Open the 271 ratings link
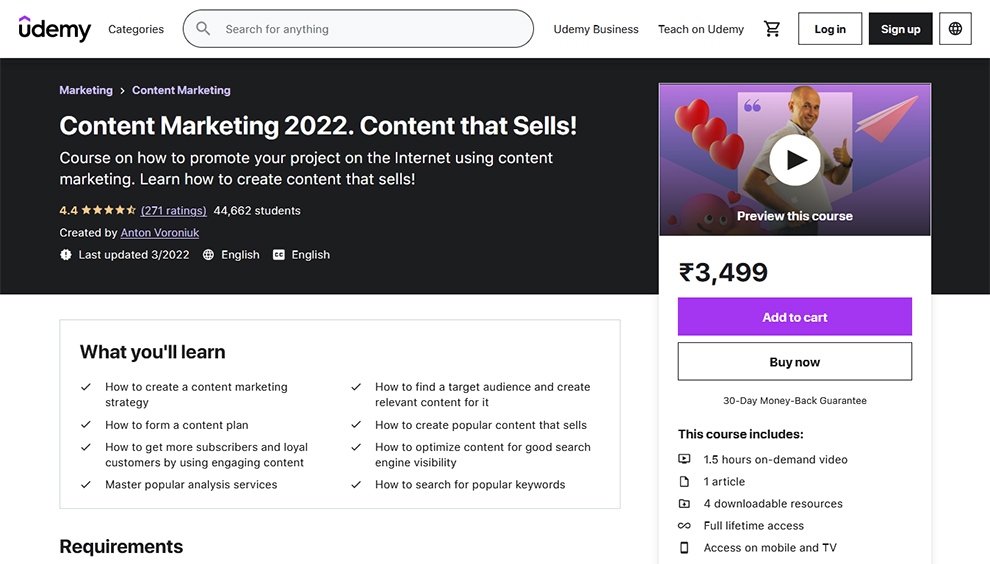 pyautogui.click(x=174, y=211)
